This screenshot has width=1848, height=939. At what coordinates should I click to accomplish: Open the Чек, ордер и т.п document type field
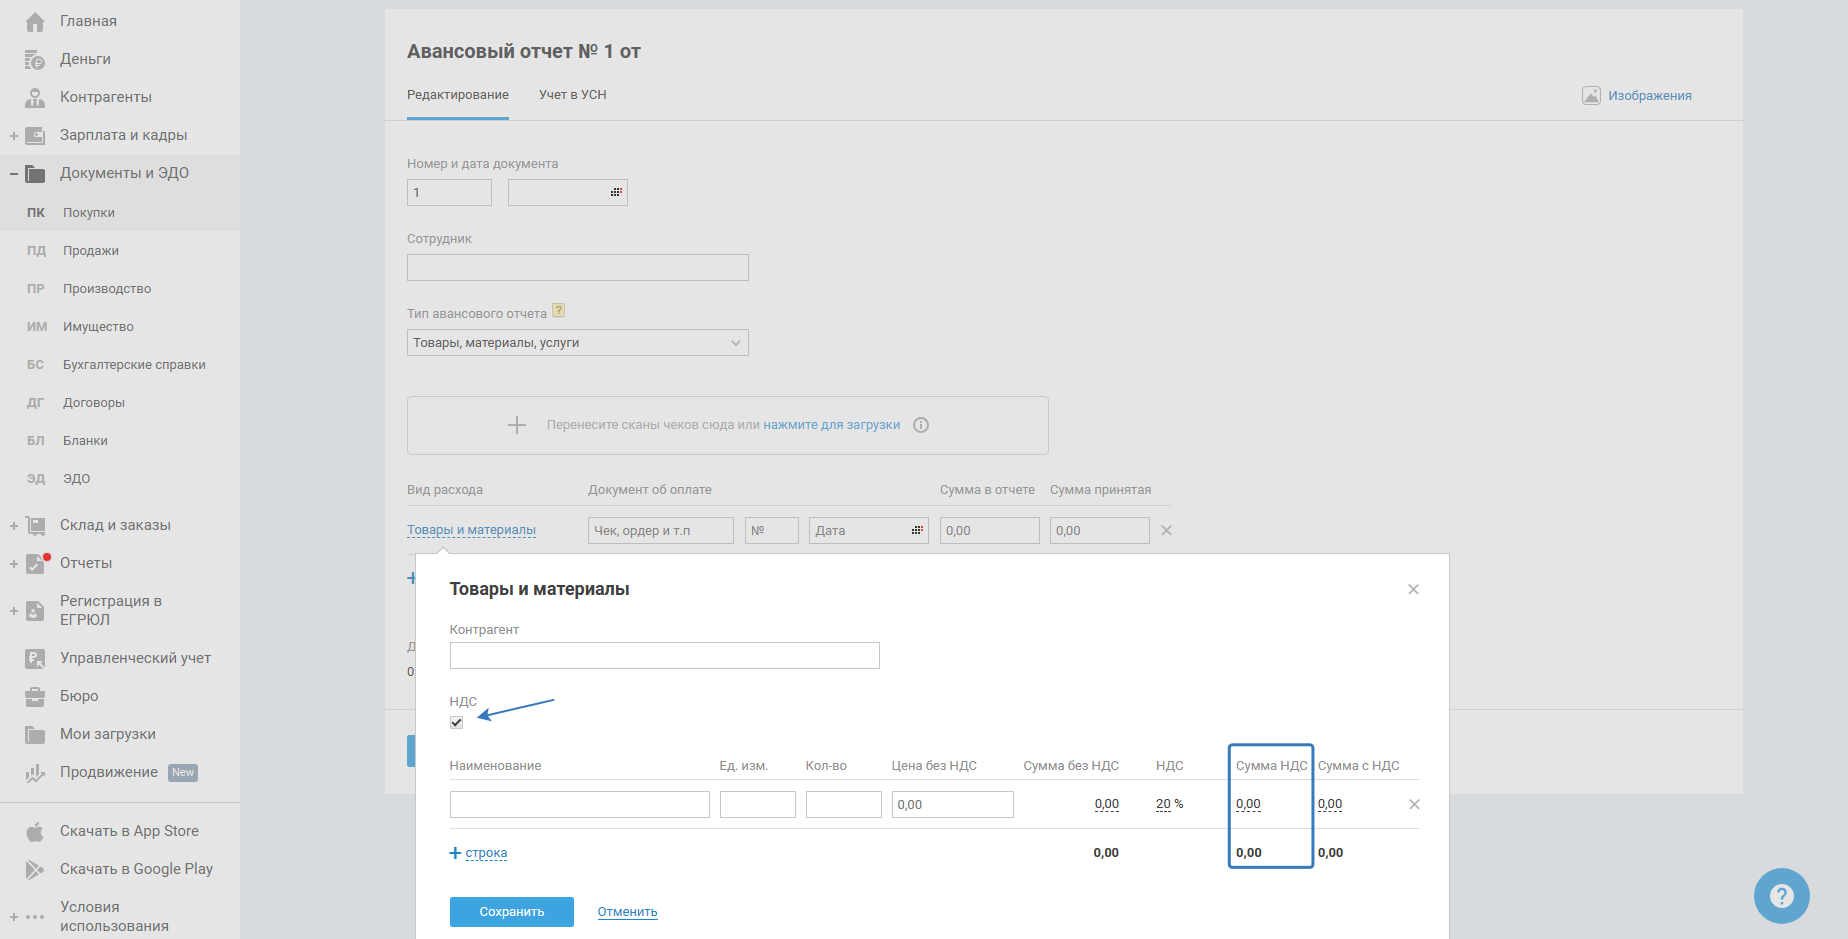click(x=661, y=530)
